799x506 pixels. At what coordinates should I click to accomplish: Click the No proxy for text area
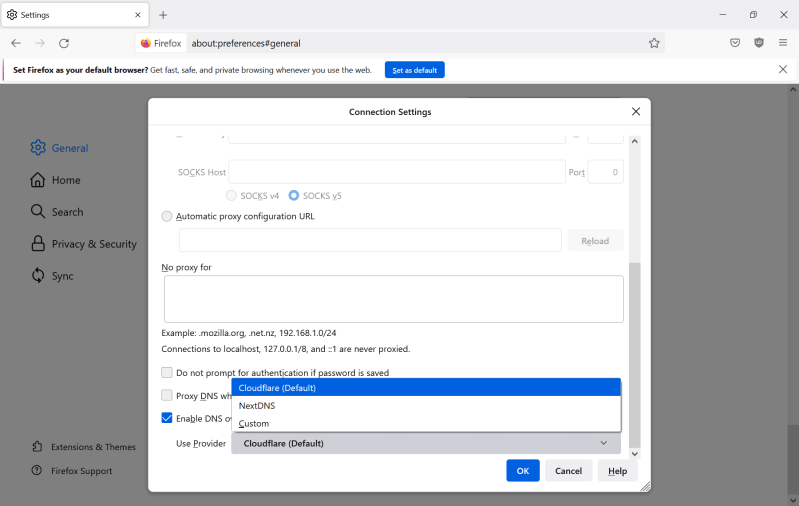pyautogui.click(x=393, y=299)
